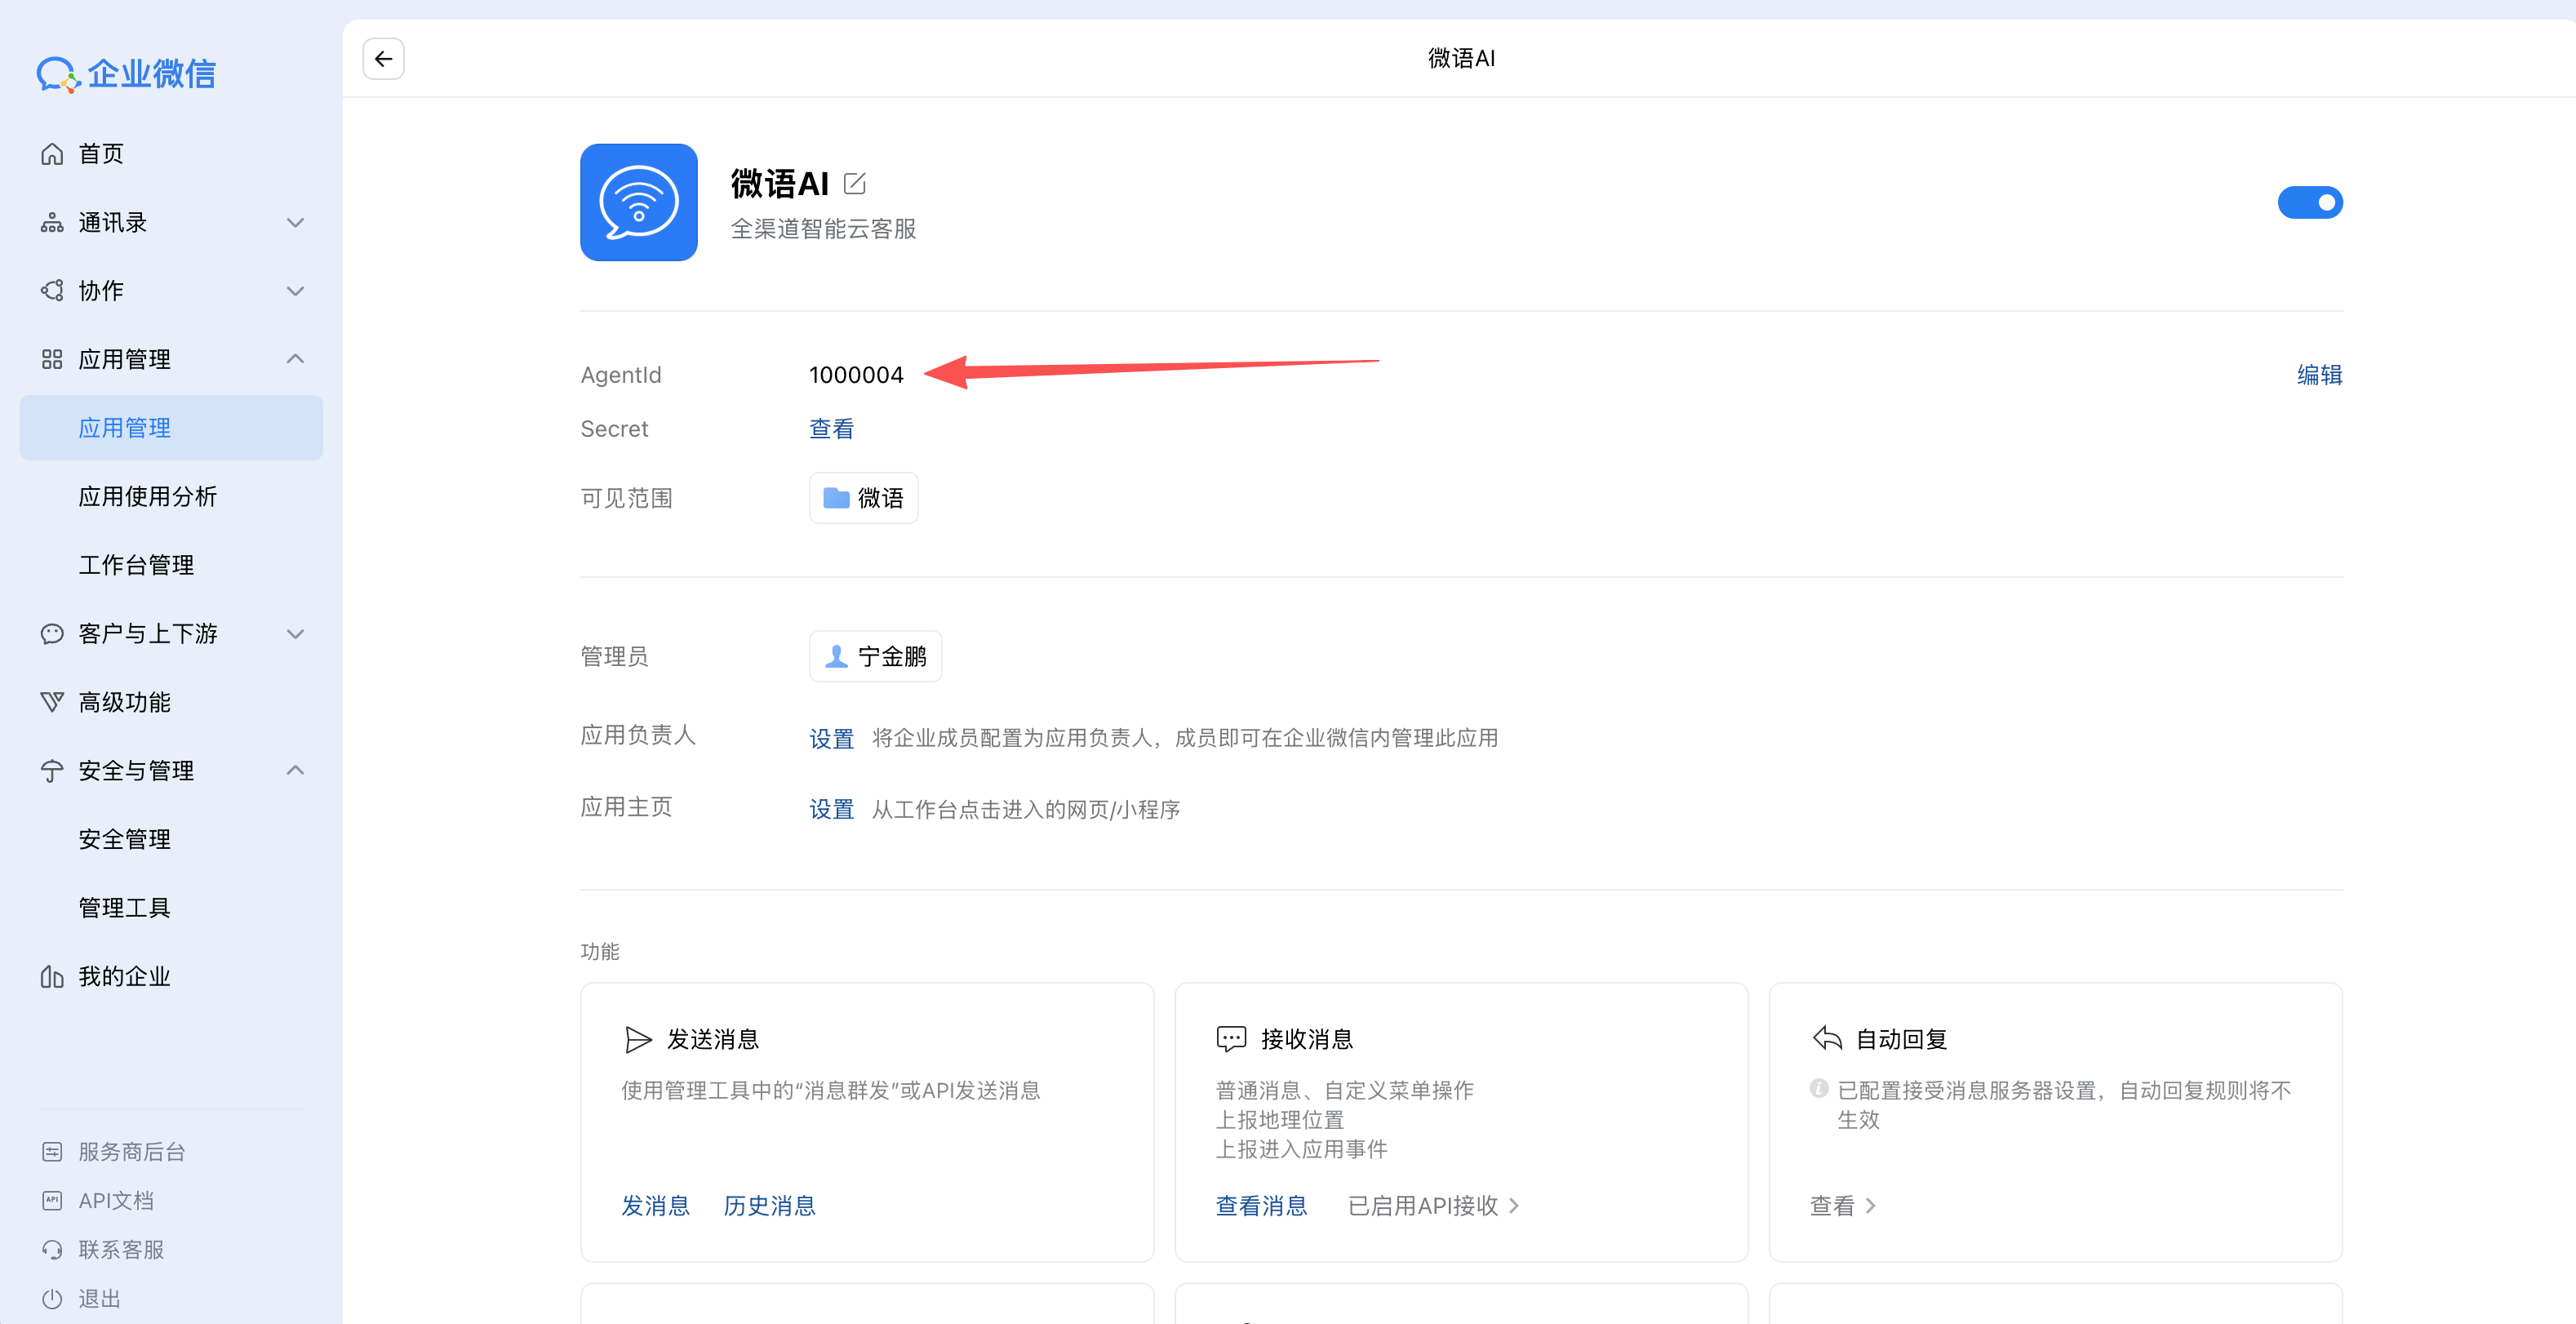Screen dimensions: 2576x1324
Task: Click the 通讯录 contacts icon
Action: (52, 222)
